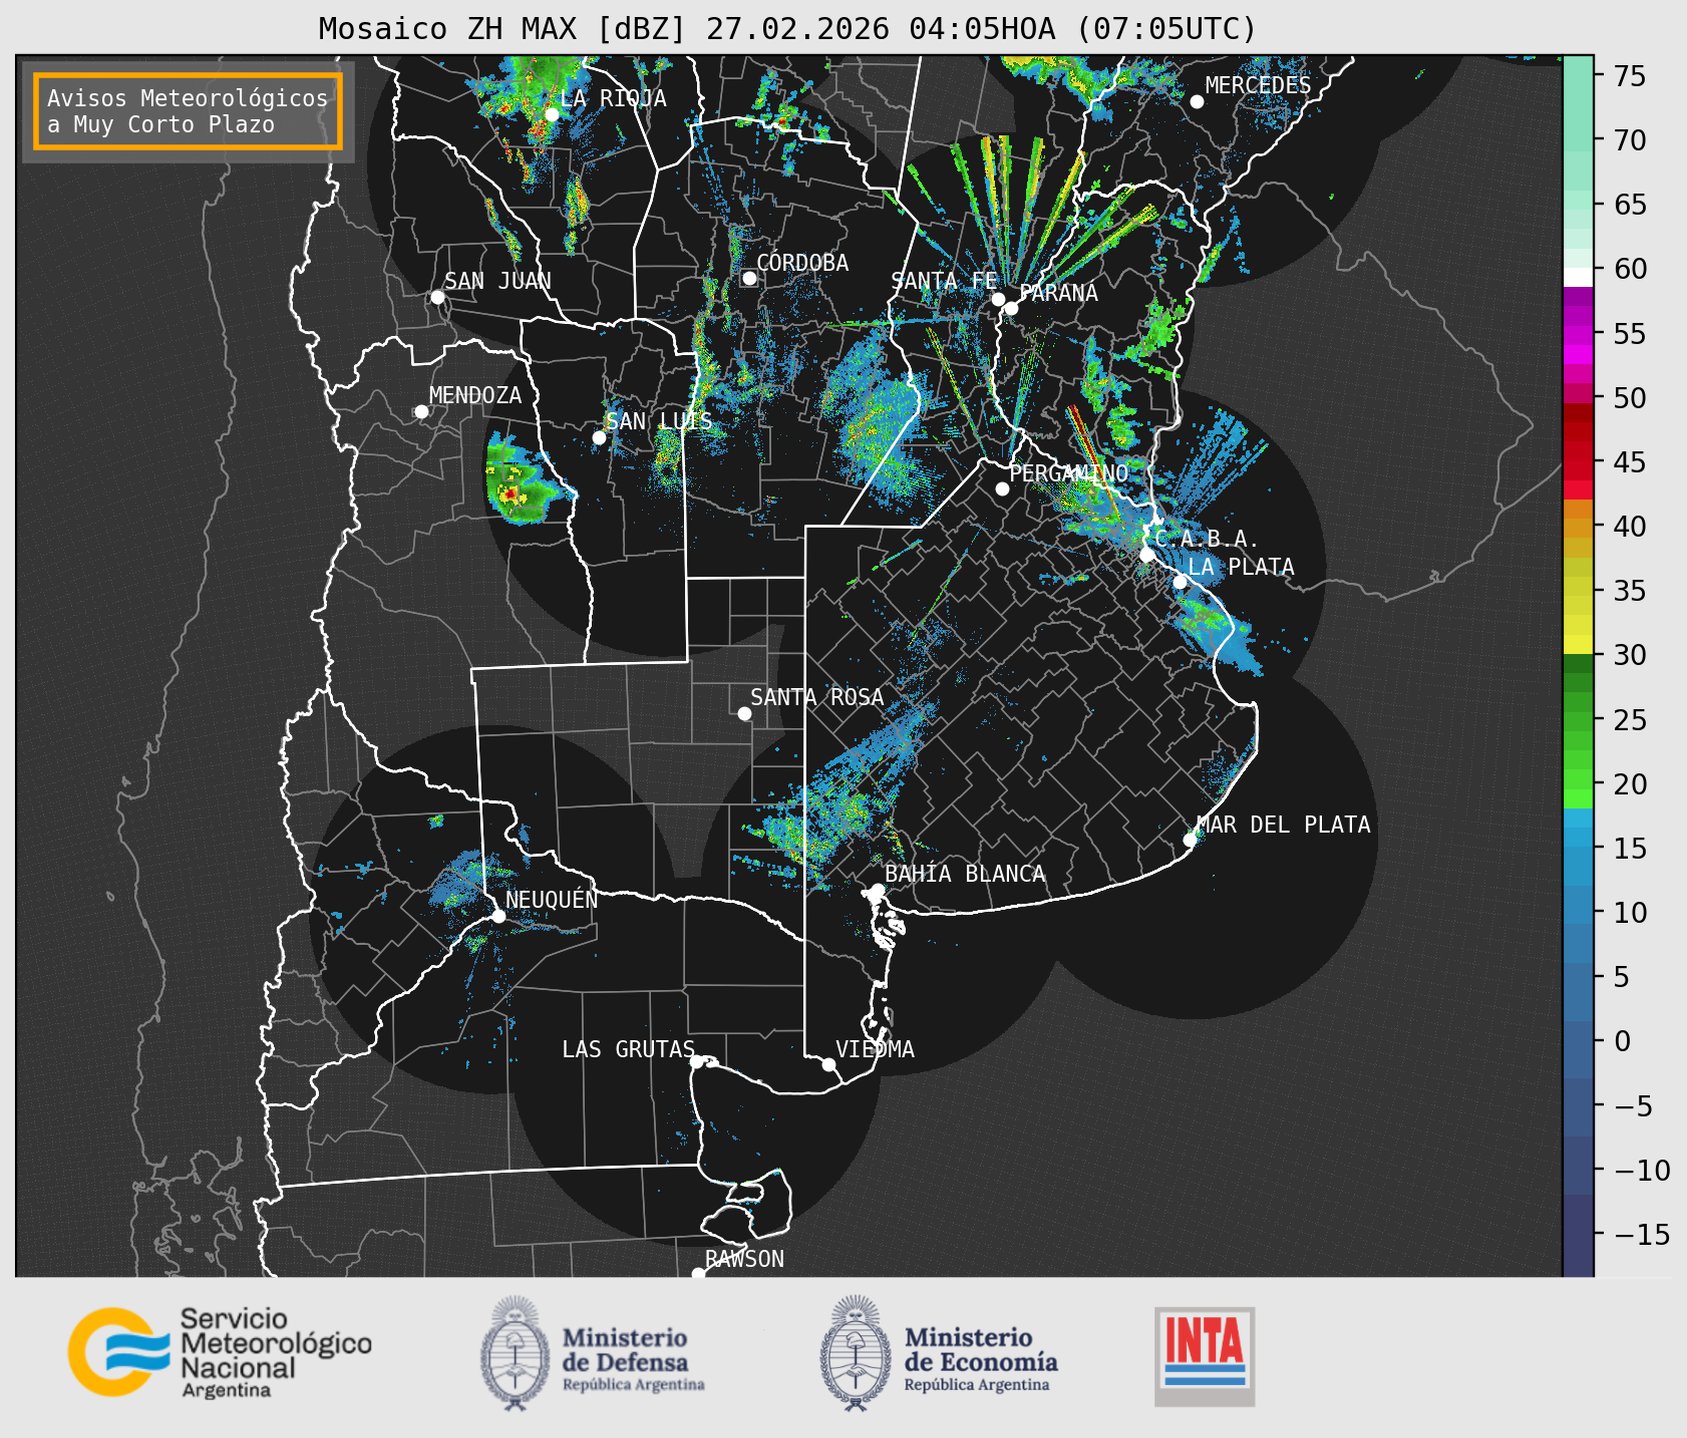This screenshot has width=1687, height=1438.
Task: Click the Servicio Meteorológico Nacional logo
Action: [219, 1352]
